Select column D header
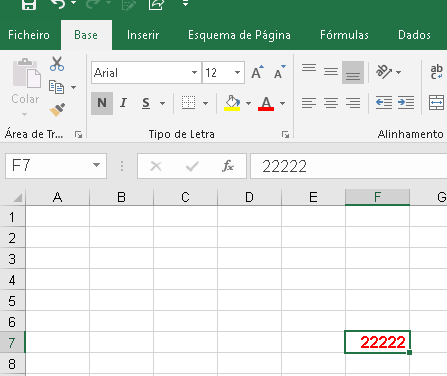Image resolution: width=447 pixels, height=376 pixels. [249, 197]
